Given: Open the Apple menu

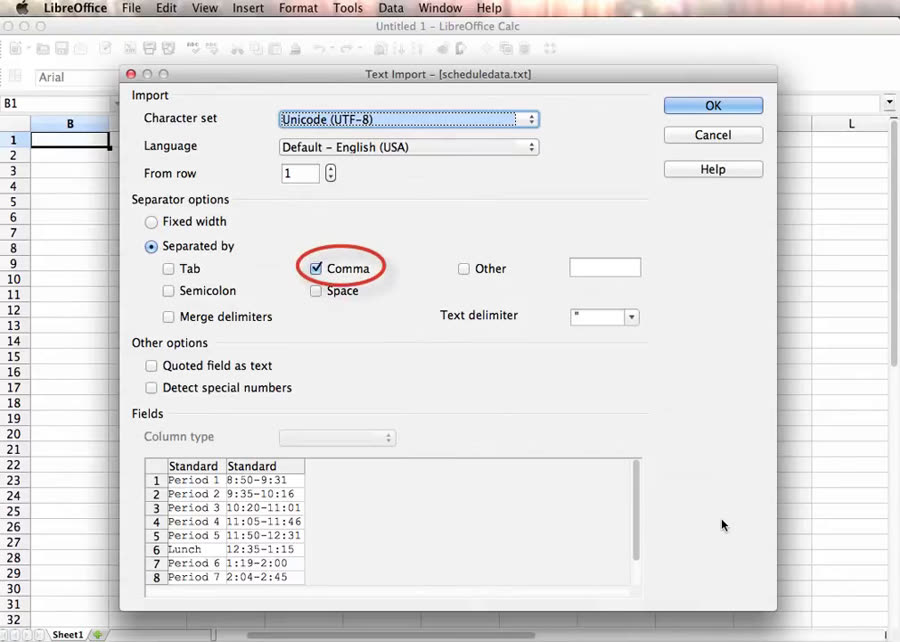Looking at the screenshot, I should pos(22,8).
